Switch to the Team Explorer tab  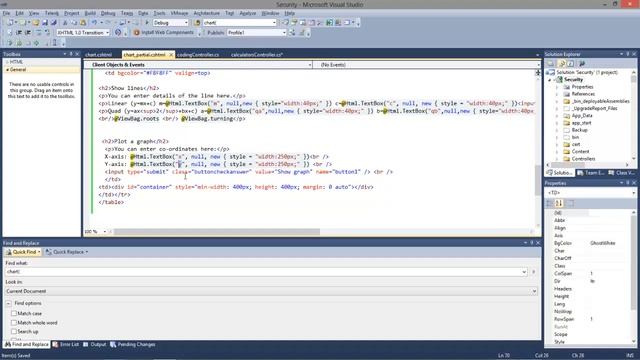[x=591, y=173]
